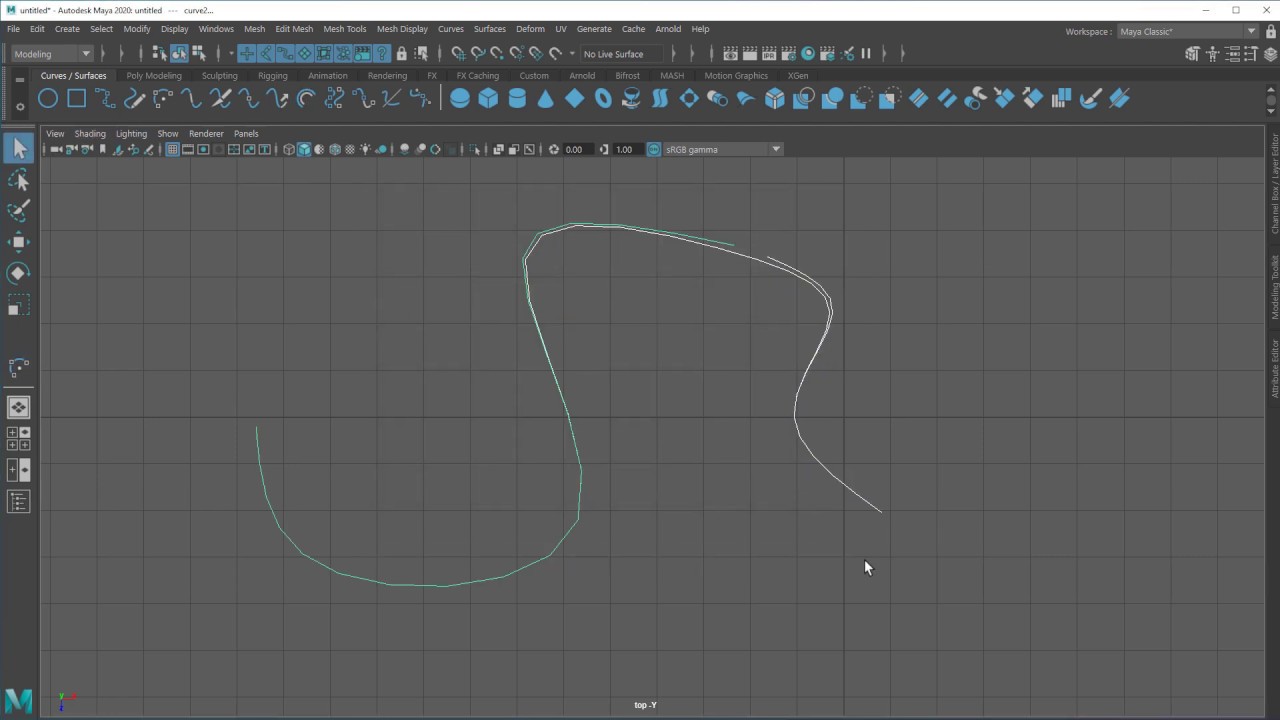This screenshot has width=1280, height=720.
Task: Choose the Scale tool in Tool Box
Action: (19, 304)
